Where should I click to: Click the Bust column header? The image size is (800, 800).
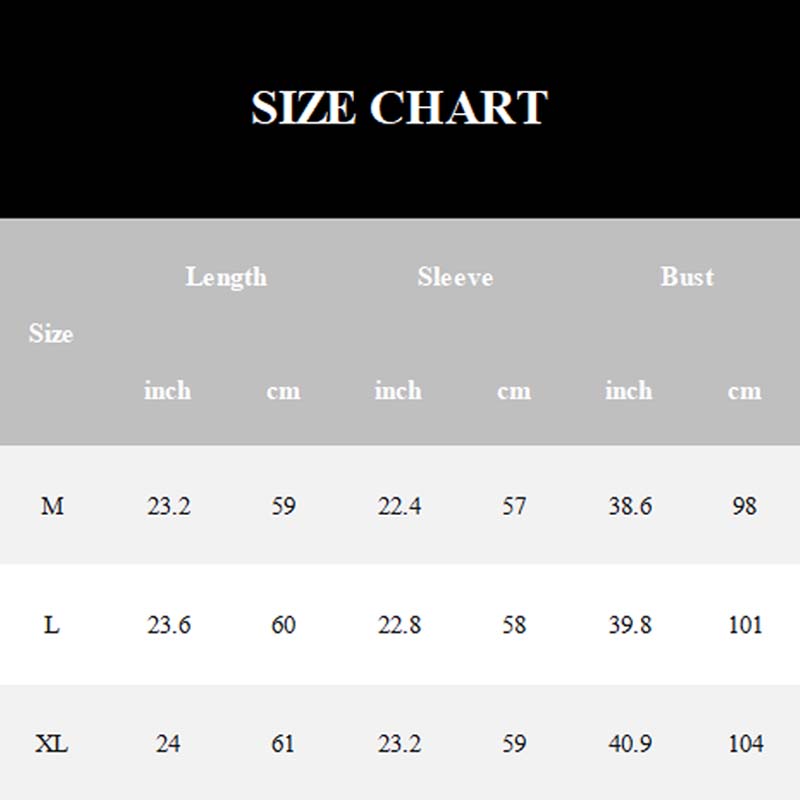(687, 277)
